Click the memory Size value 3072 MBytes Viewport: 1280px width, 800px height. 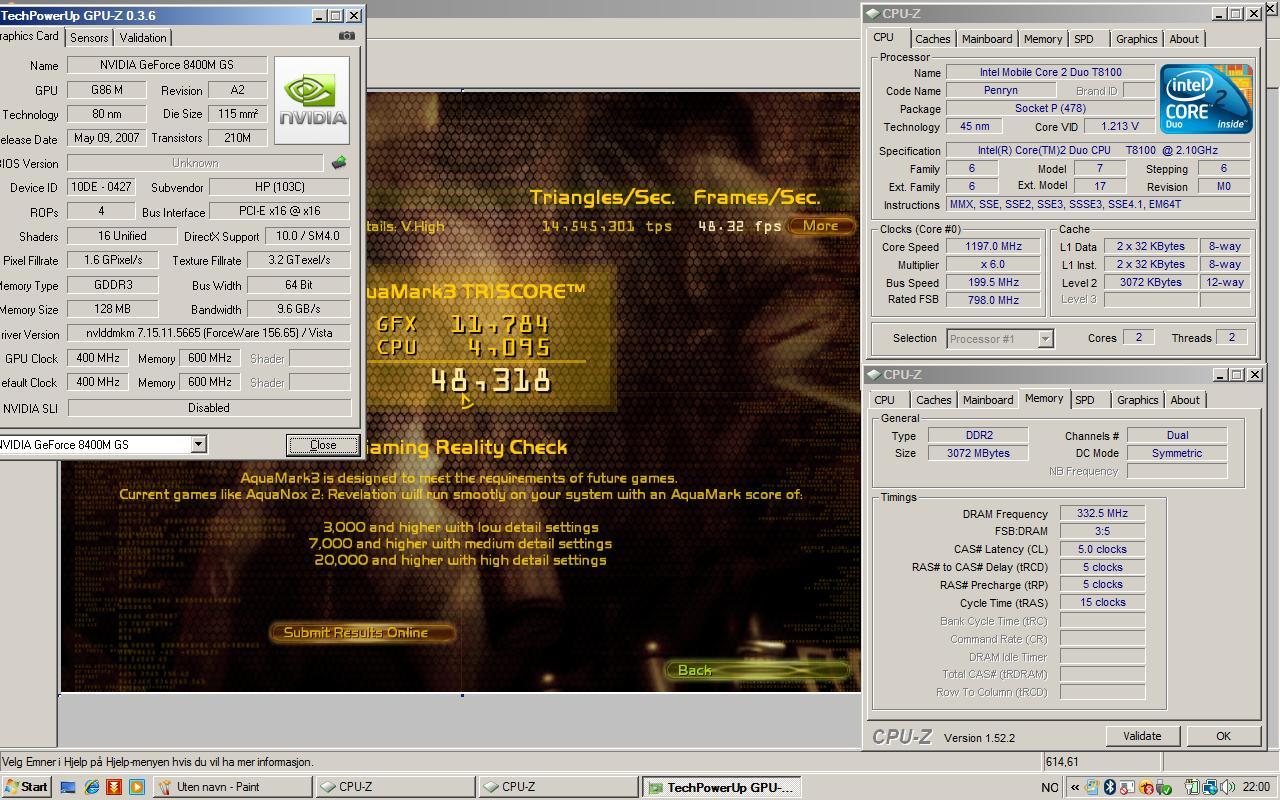pyautogui.click(x=978, y=453)
